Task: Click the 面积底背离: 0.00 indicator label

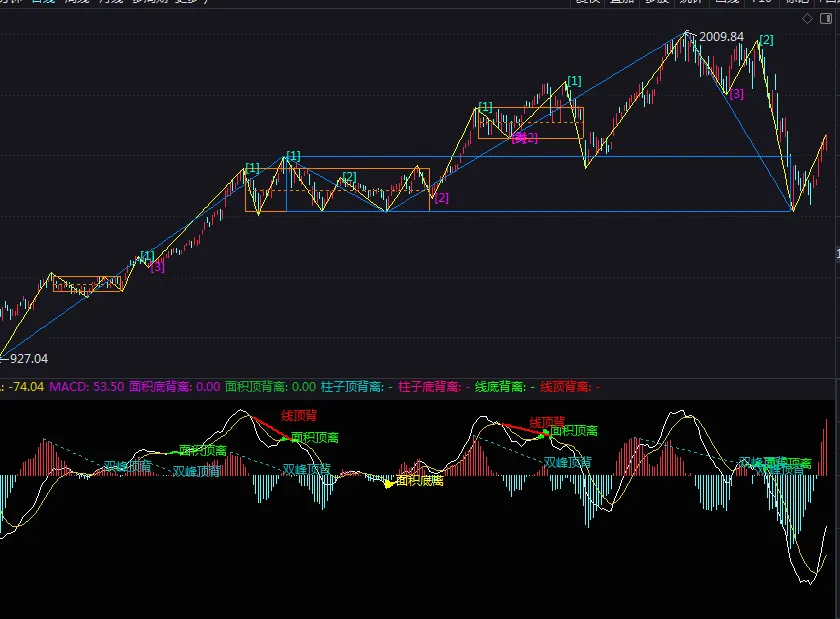Action: tap(175, 386)
